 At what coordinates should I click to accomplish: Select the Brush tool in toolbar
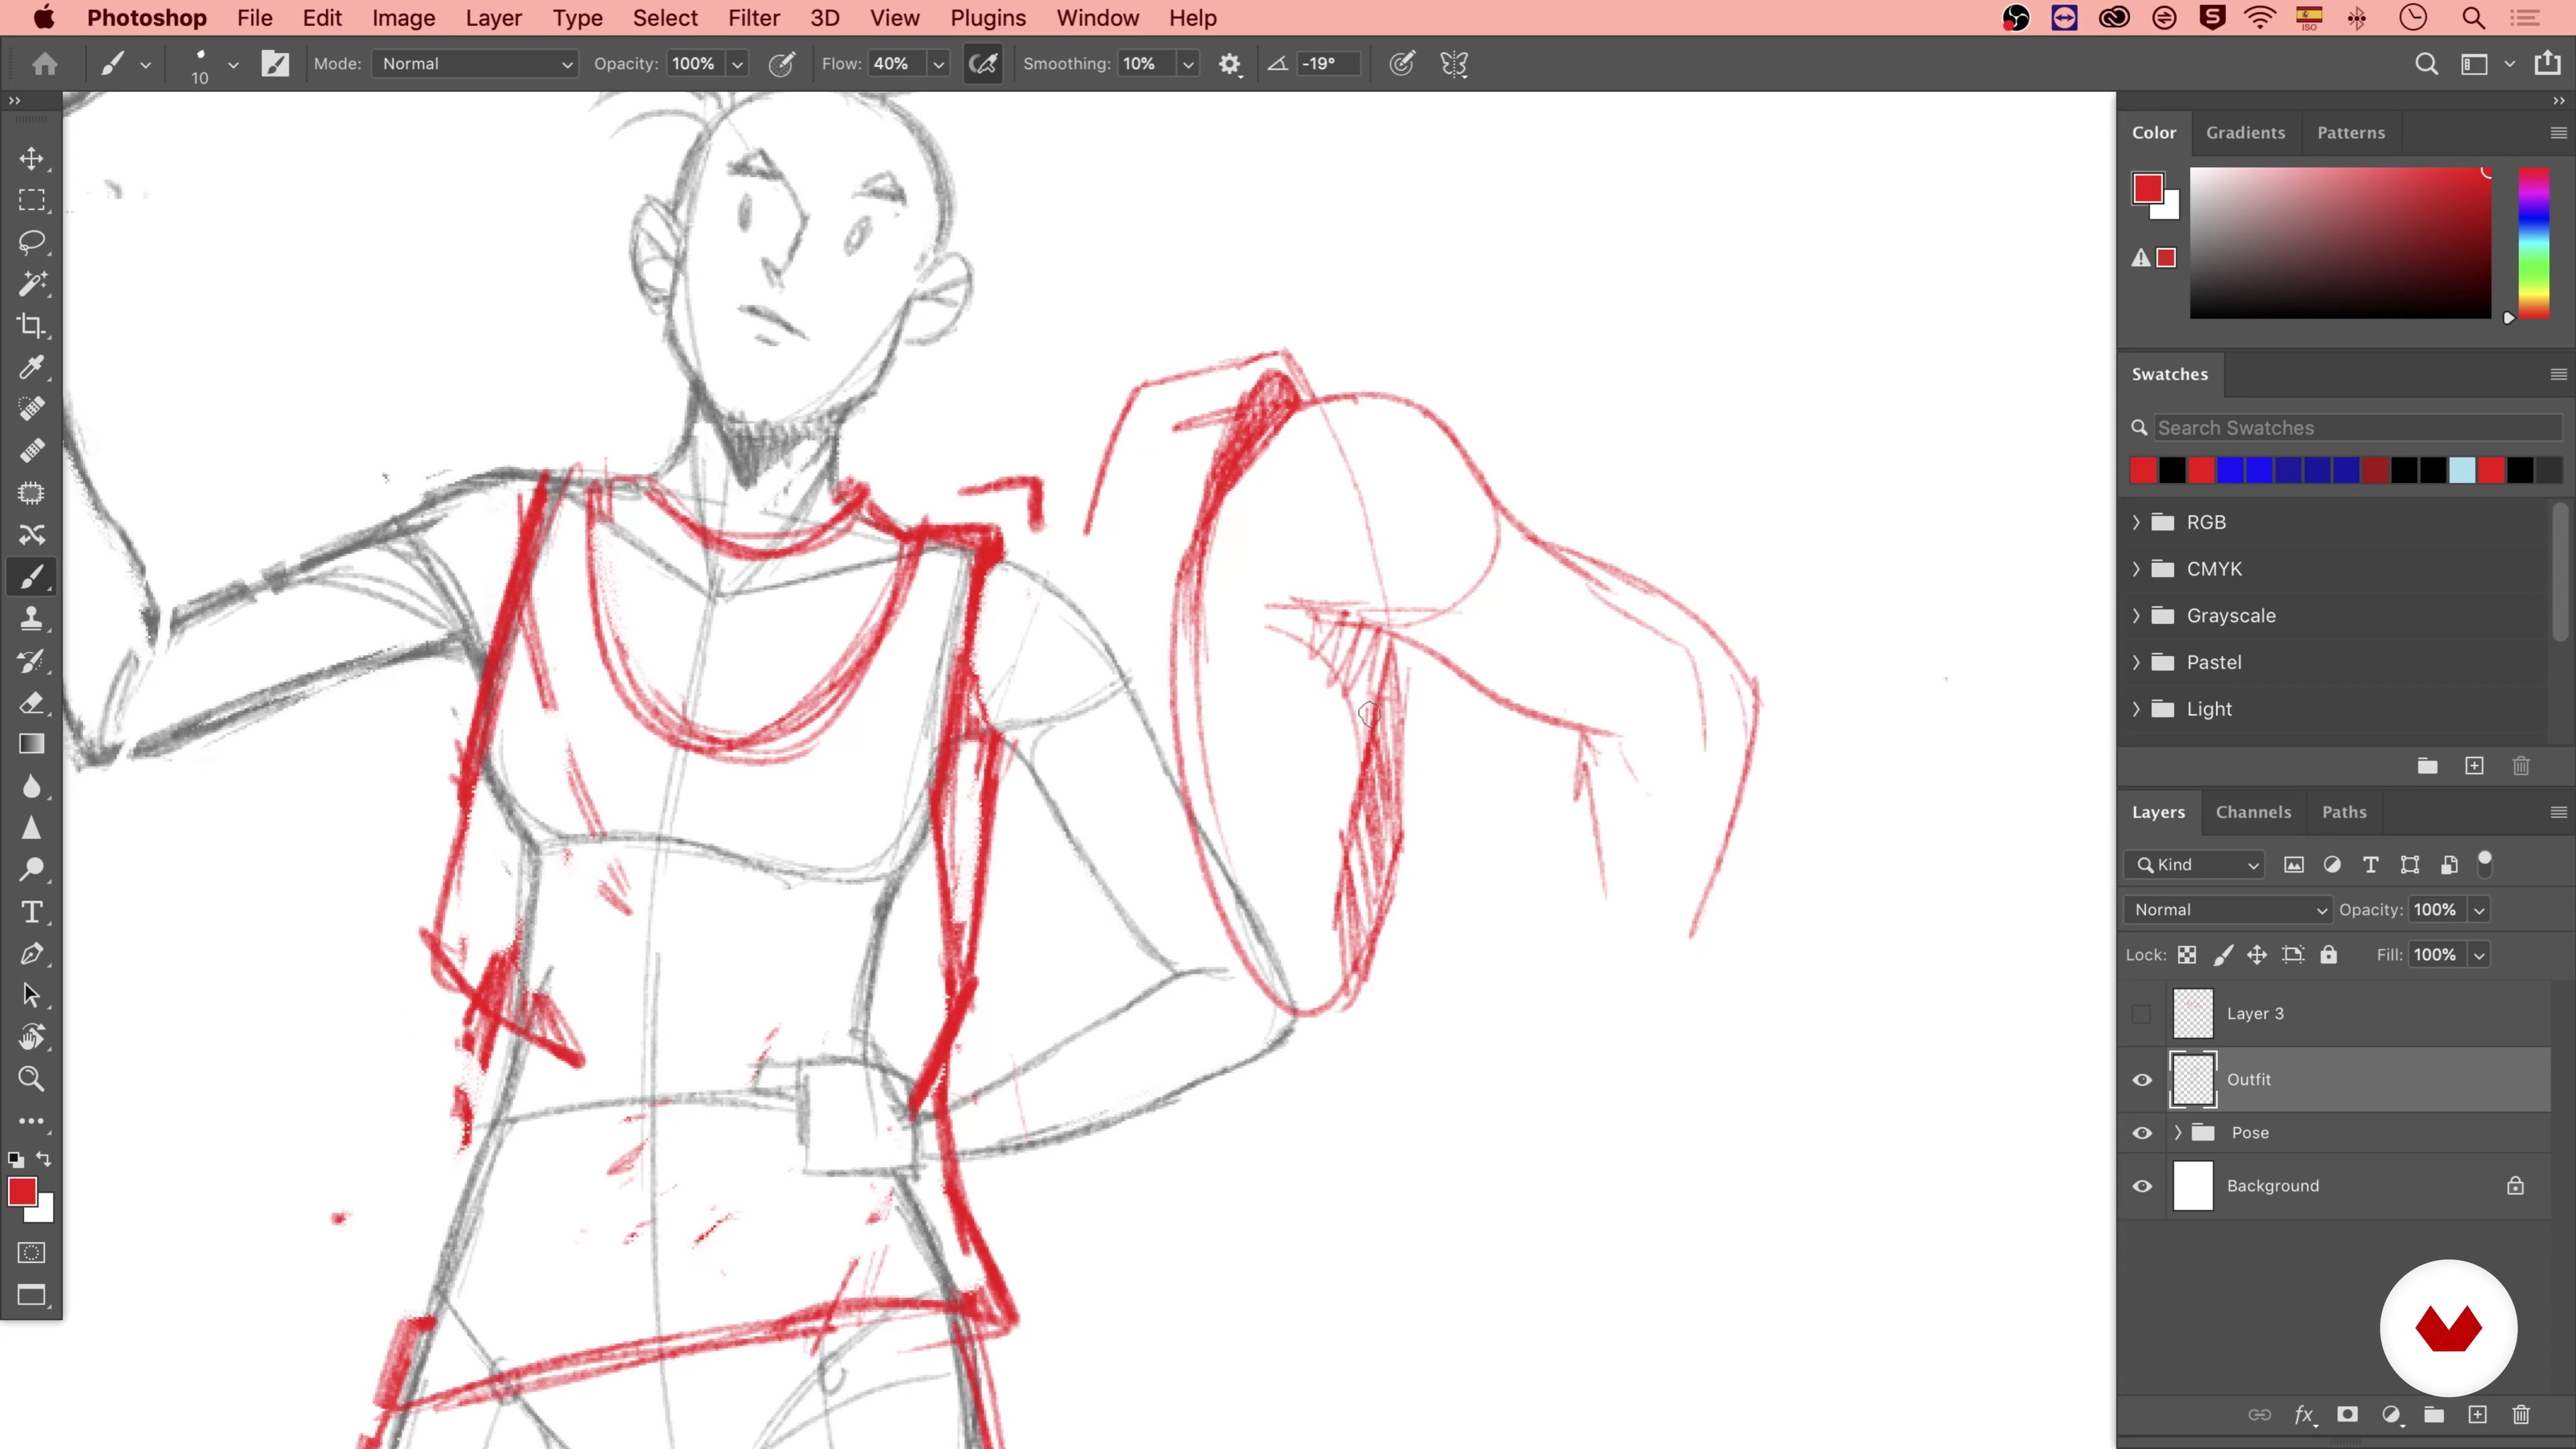[x=31, y=577]
